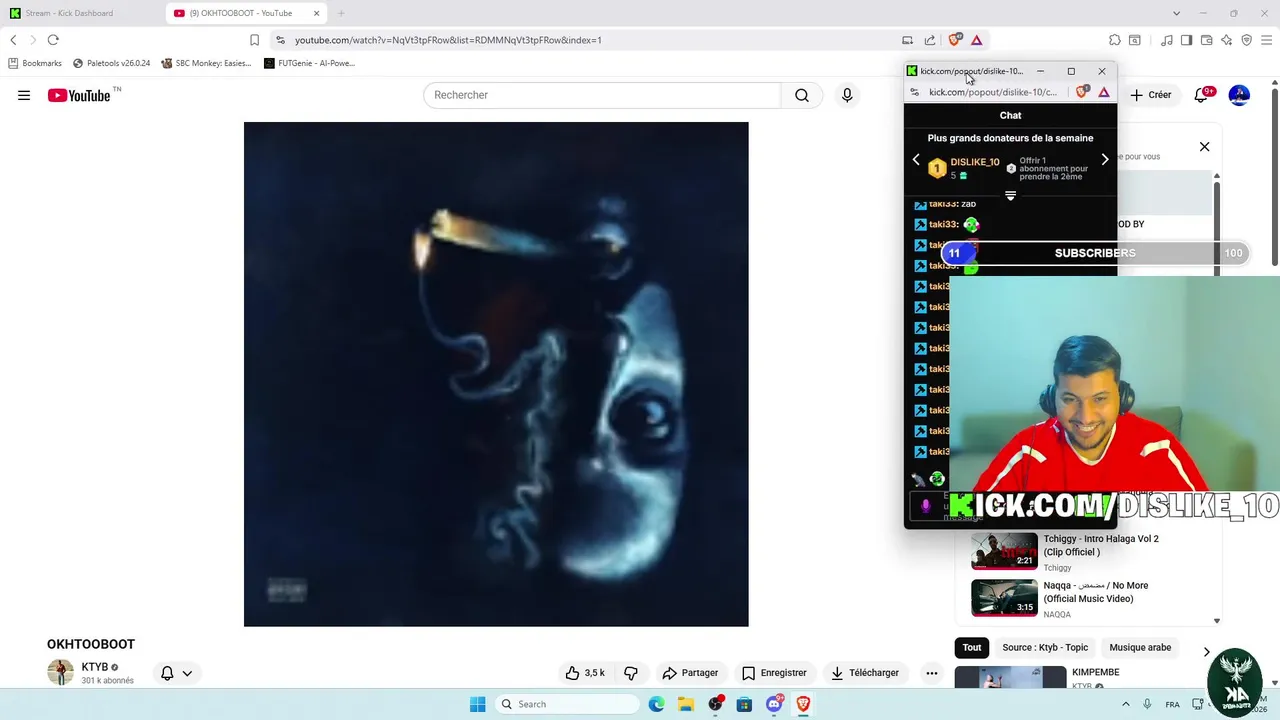This screenshot has height=720, width=1280.
Task: Open File Explorer from taskbar
Action: pyautogui.click(x=686, y=704)
